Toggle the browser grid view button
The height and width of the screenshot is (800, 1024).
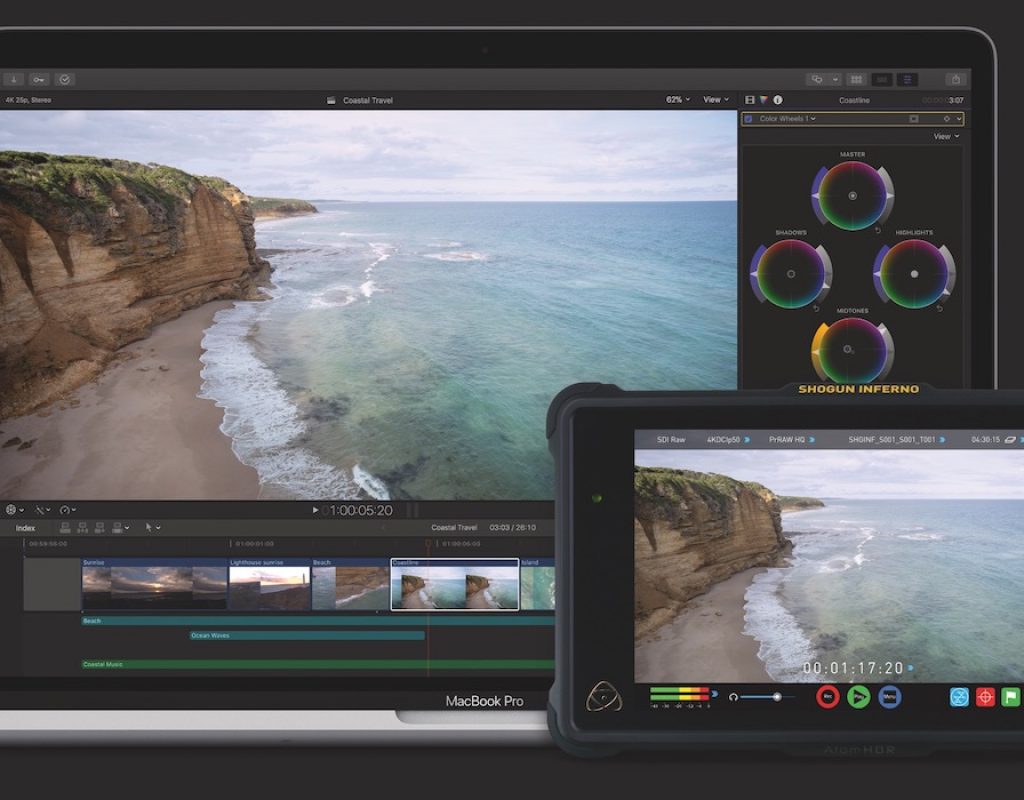pyautogui.click(x=856, y=80)
